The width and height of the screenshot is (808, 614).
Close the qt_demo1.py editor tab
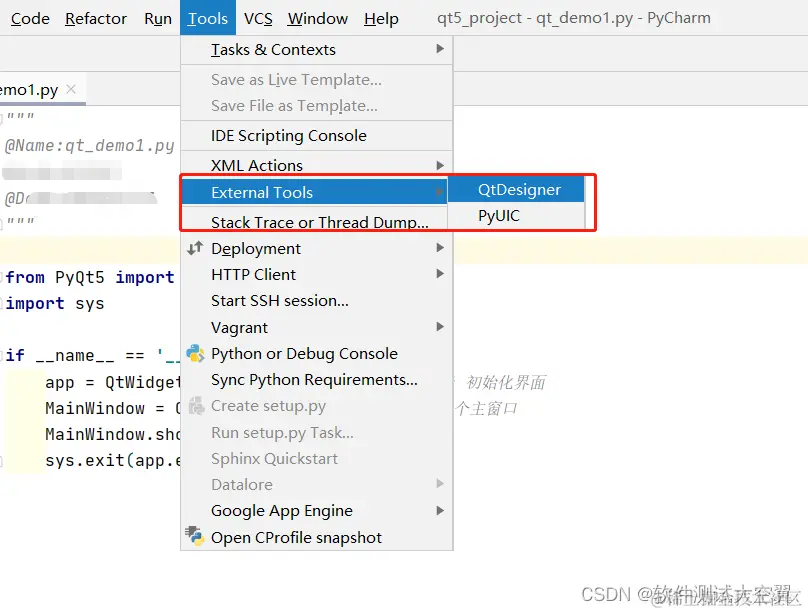coord(71,89)
